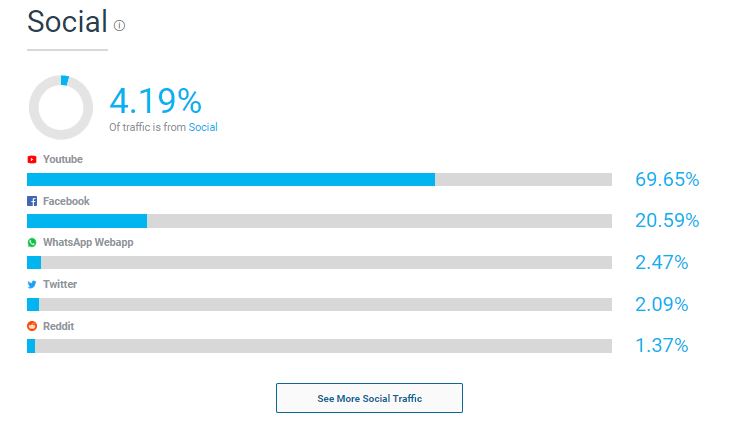The image size is (737, 424).
Task: Click the Twitter bird icon
Action: 32,284
